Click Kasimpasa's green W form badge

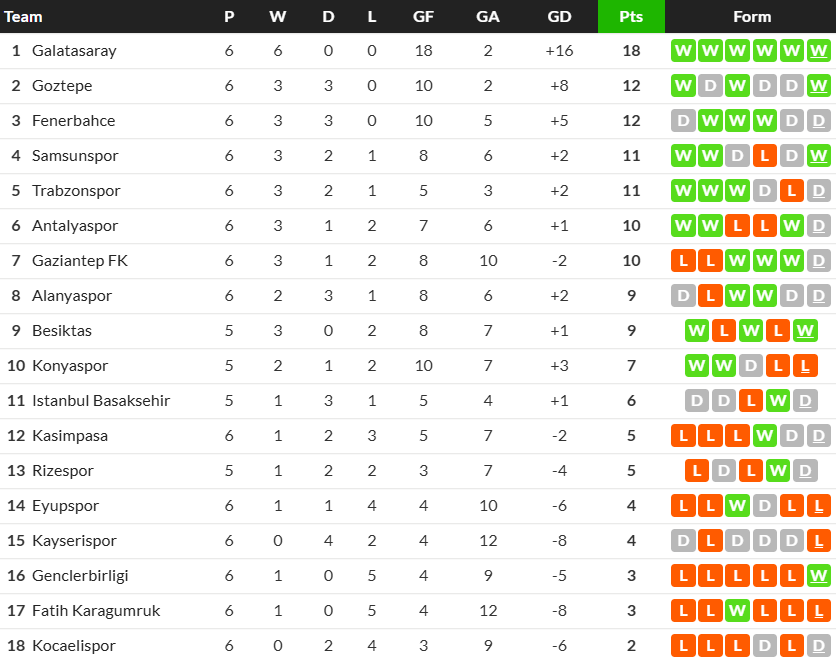(764, 436)
